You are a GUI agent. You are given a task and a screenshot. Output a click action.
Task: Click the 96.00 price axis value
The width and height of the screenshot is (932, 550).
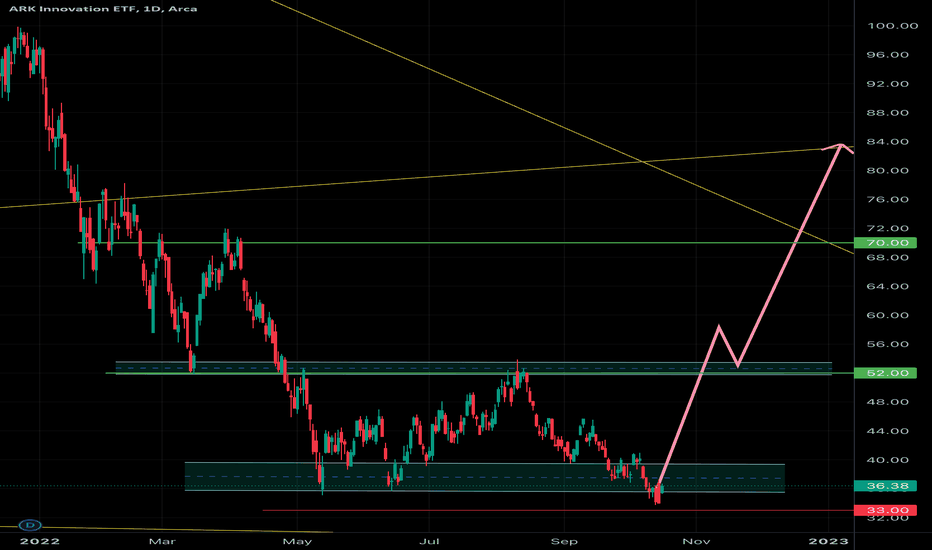coord(888,55)
